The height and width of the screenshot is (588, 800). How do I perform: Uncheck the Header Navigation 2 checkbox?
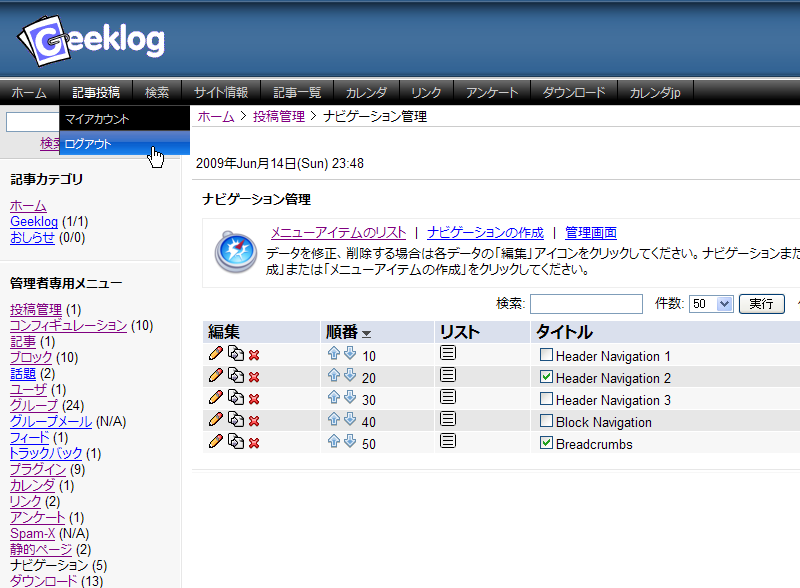(546, 377)
